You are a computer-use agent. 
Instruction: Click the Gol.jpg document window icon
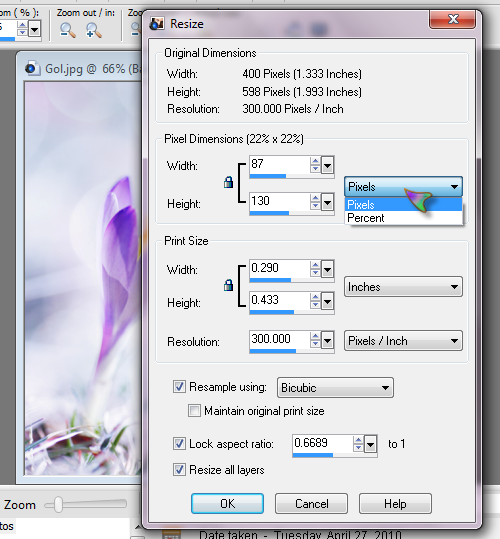coord(32,68)
